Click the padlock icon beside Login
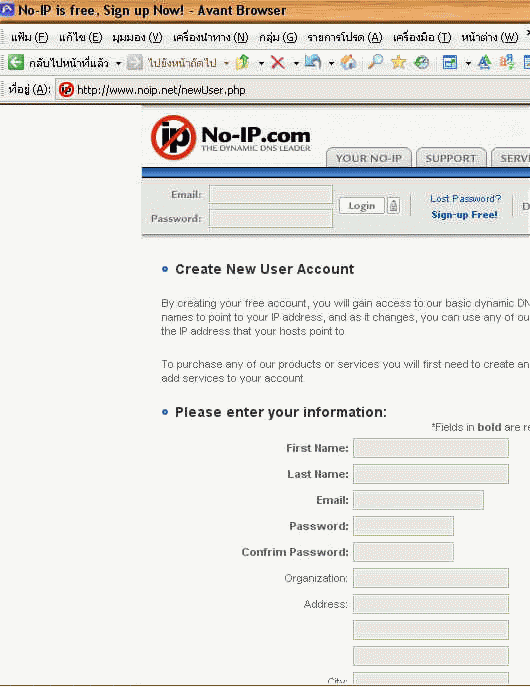The height and width of the screenshot is (687, 530). (x=393, y=205)
